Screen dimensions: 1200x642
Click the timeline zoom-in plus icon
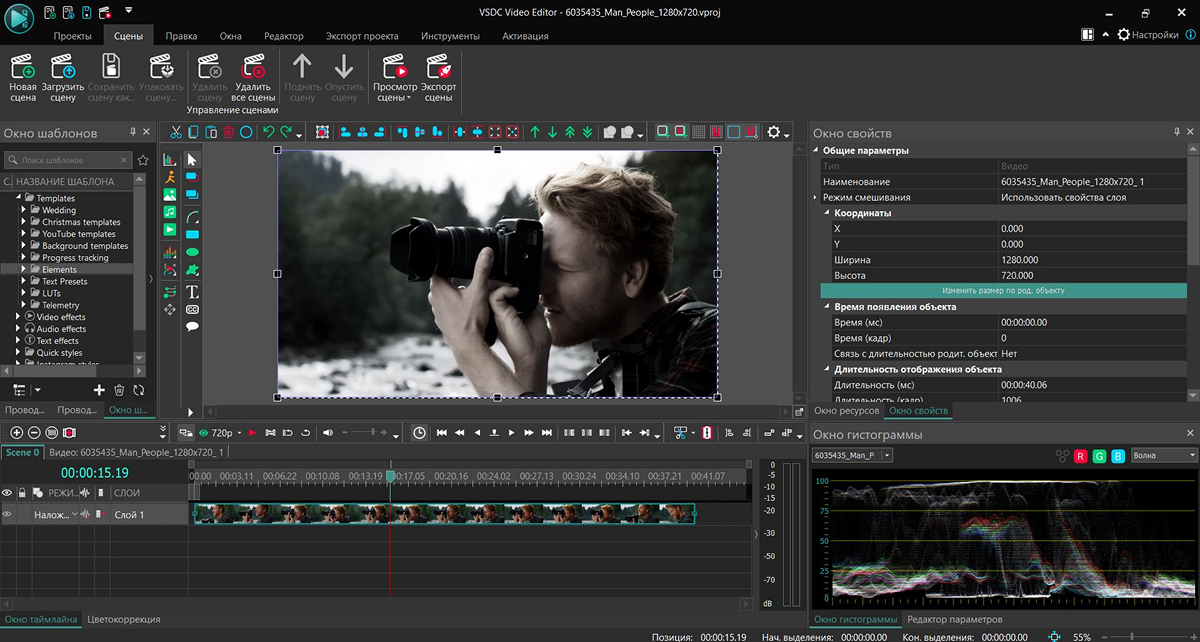(16, 433)
